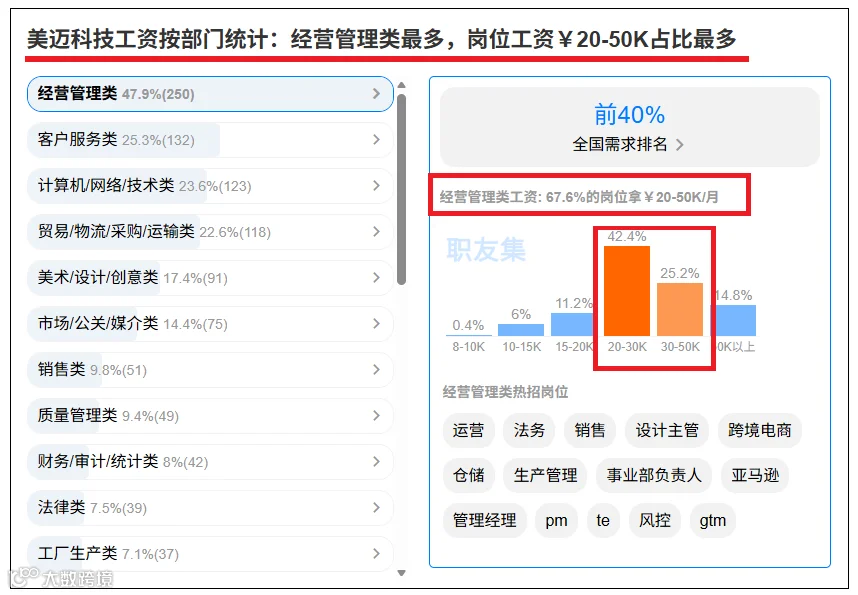
Task: Click the 前40% ranking card
Action: click(x=630, y=127)
